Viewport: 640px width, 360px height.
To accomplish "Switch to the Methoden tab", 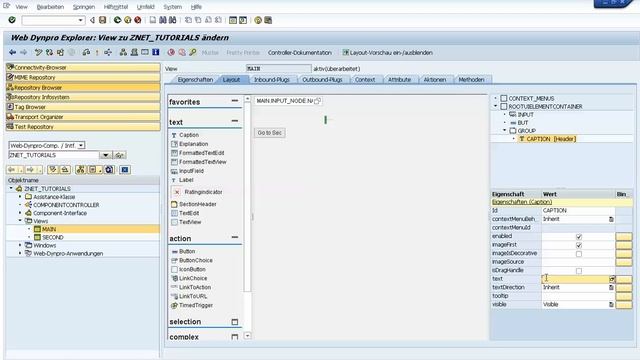I will [471, 80].
